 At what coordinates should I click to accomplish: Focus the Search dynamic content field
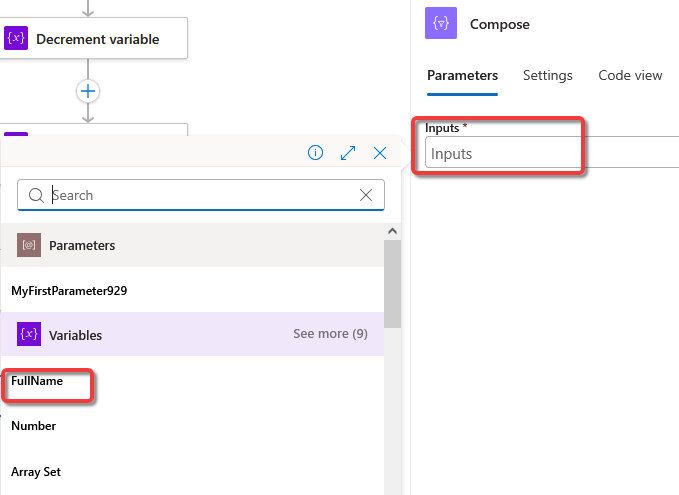point(201,195)
